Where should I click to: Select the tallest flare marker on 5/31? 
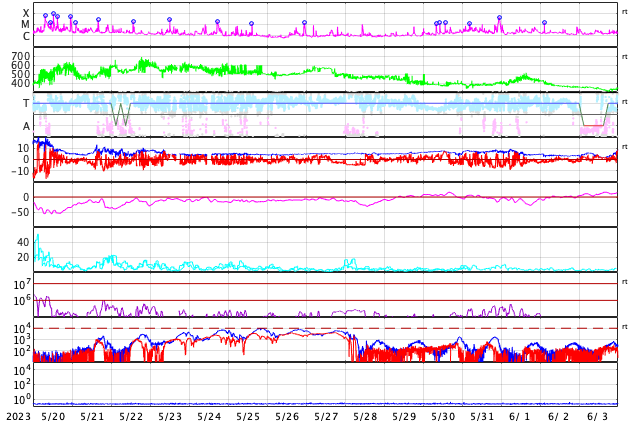(x=499, y=17)
